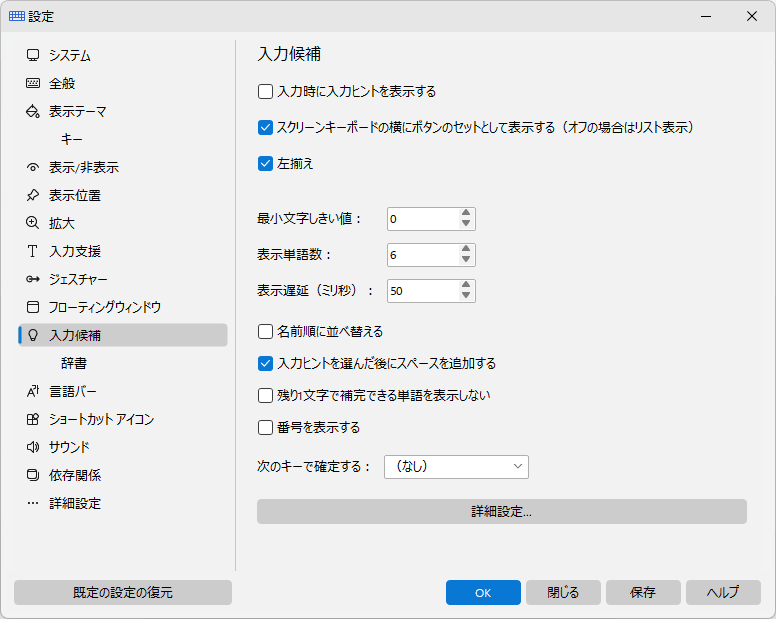Click the speaker icon beside サウンド
The height and width of the screenshot is (619, 776).
coord(33,447)
